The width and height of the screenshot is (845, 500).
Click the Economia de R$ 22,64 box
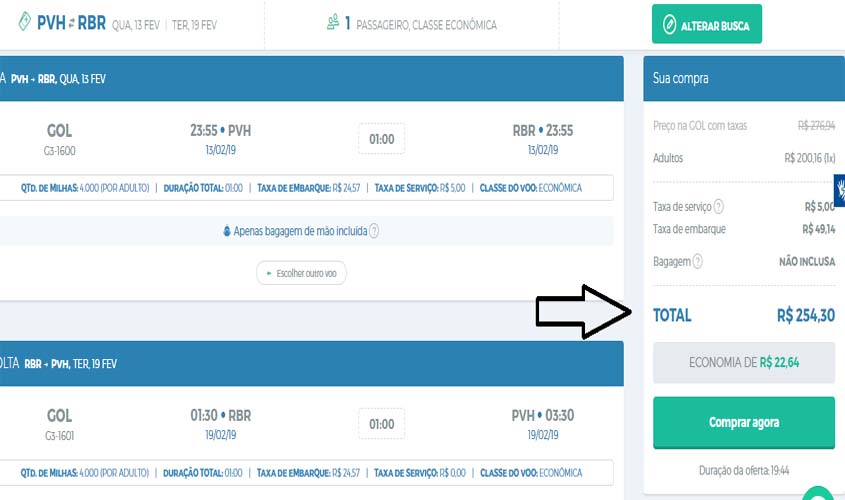[x=743, y=362]
